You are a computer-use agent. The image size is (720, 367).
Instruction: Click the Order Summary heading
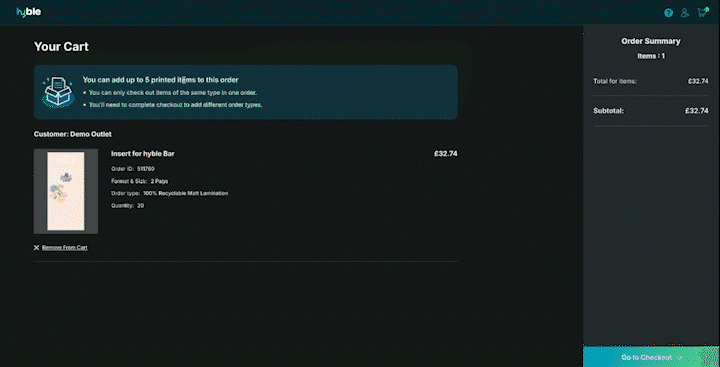tap(651, 41)
